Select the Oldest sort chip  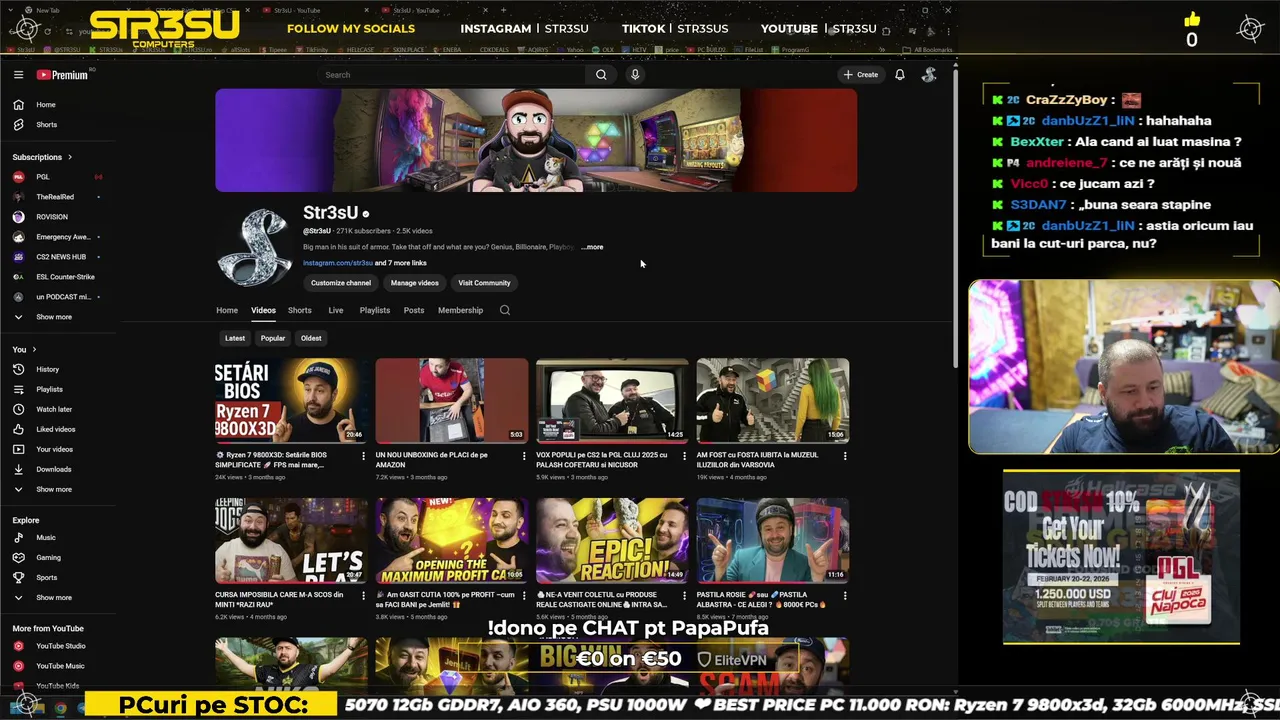[x=311, y=338]
